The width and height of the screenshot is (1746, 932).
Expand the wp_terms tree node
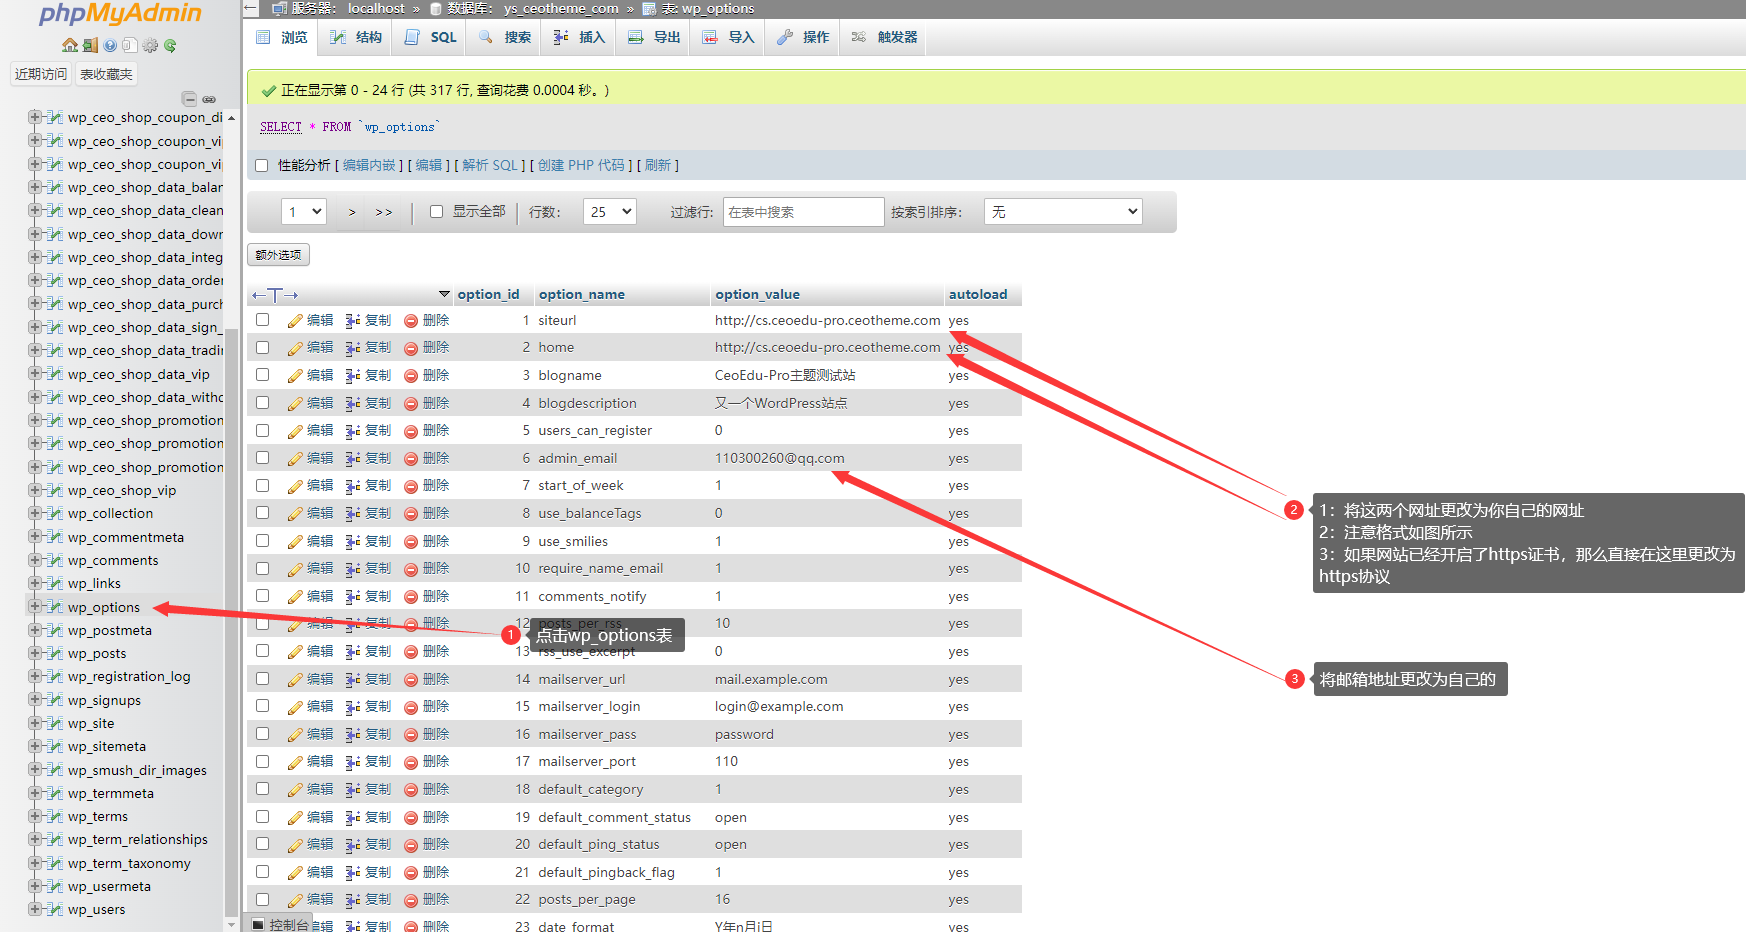pos(35,816)
